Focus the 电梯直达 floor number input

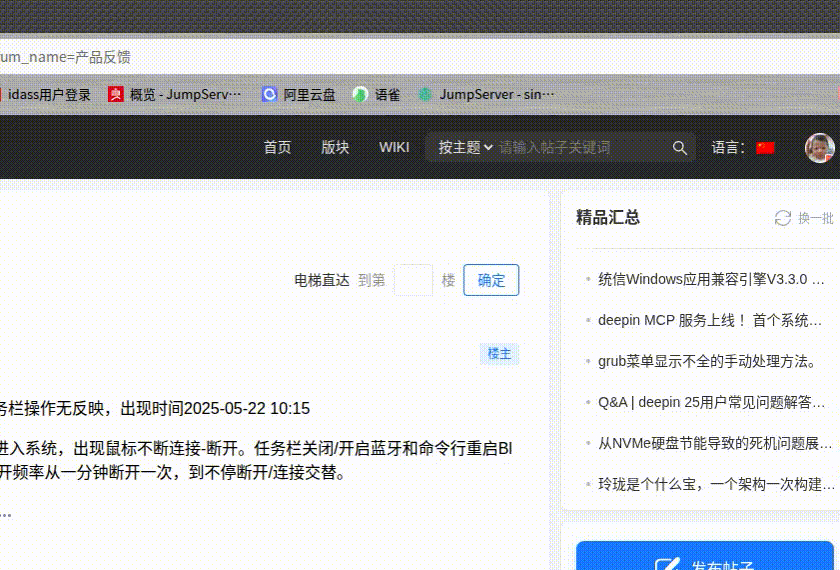pyautogui.click(x=413, y=280)
